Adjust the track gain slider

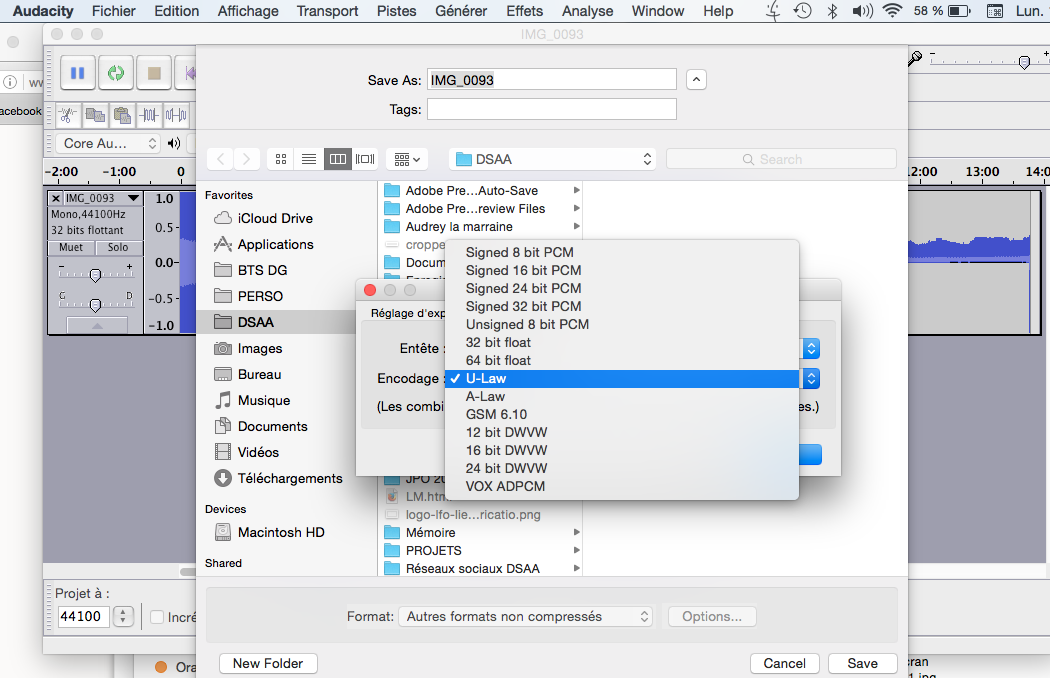(x=95, y=274)
